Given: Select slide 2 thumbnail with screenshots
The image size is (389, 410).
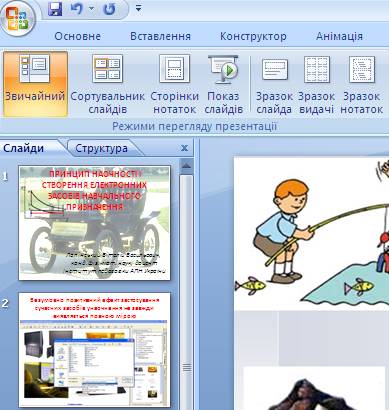Looking at the screenshot, I should pos(95,350).
